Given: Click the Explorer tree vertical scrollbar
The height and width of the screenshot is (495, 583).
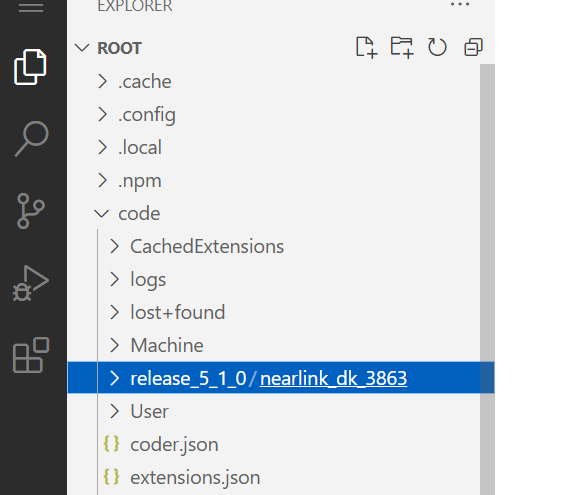Looking at the screenshot, I should click(487, 279).
